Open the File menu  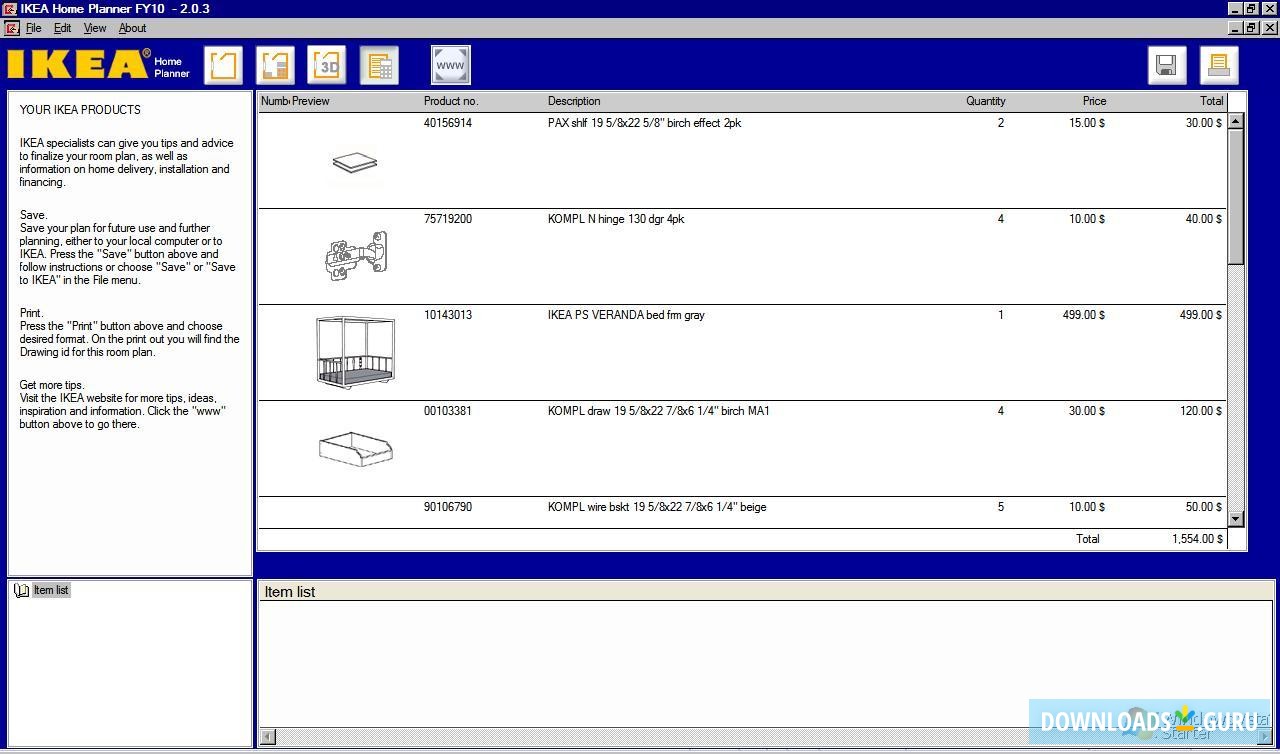(x=34, y=27)
